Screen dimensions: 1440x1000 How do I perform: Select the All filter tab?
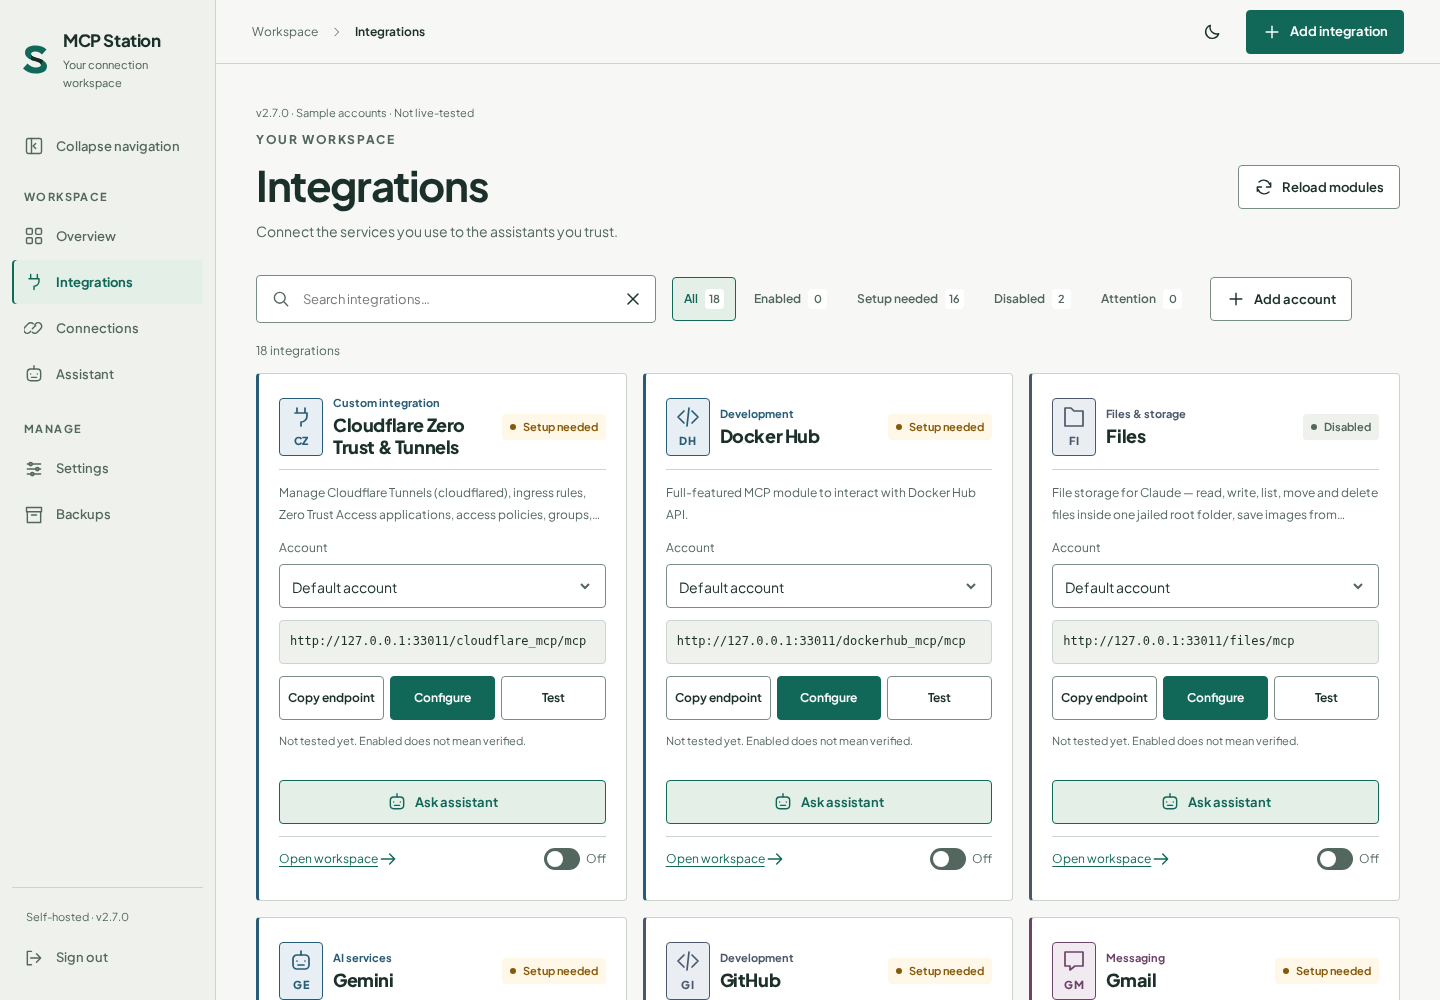704,299
